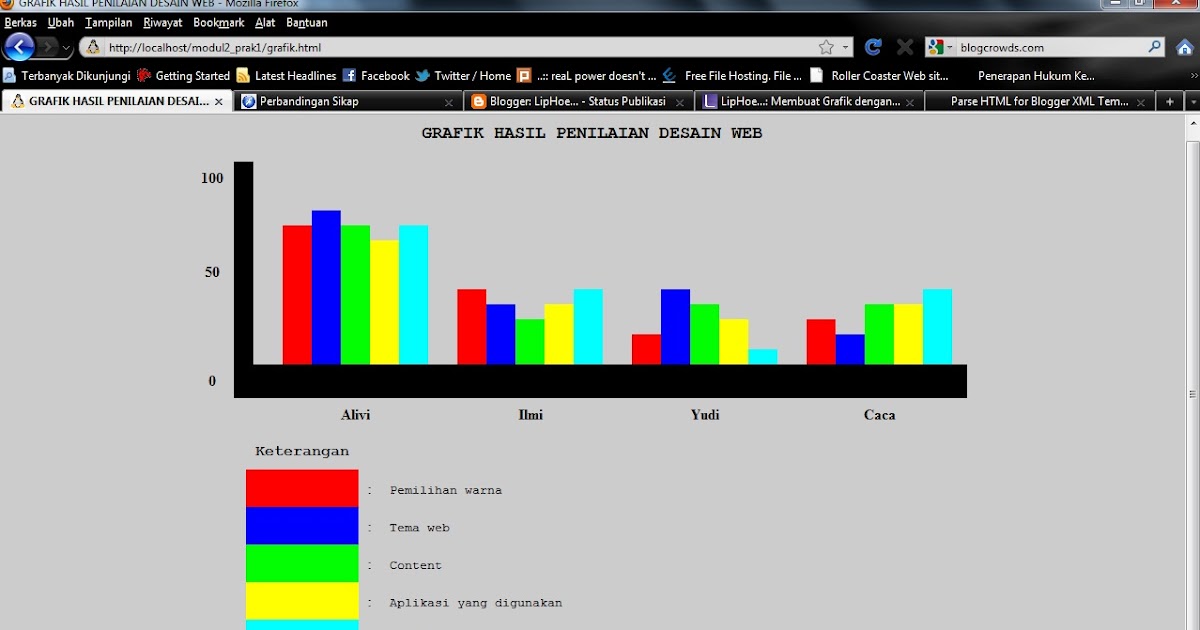This screenshot has width=1200, height=630.
Task: Open the Ubah menu
Action: (x=61, y=22)
